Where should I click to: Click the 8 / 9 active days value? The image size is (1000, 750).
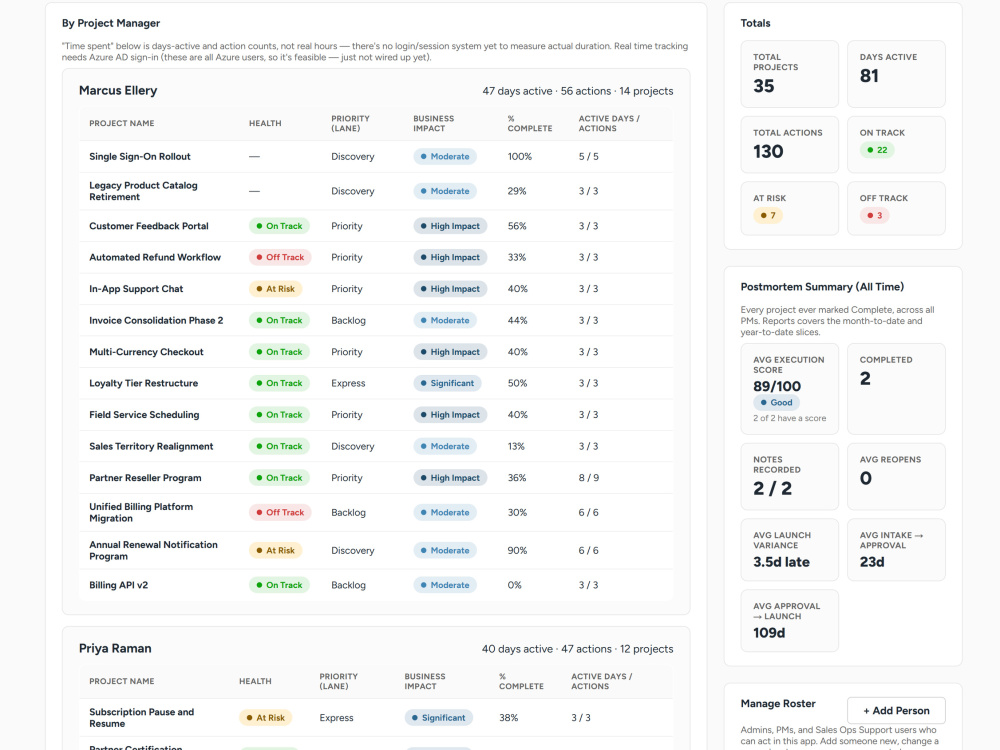click(x=589, y=478)
